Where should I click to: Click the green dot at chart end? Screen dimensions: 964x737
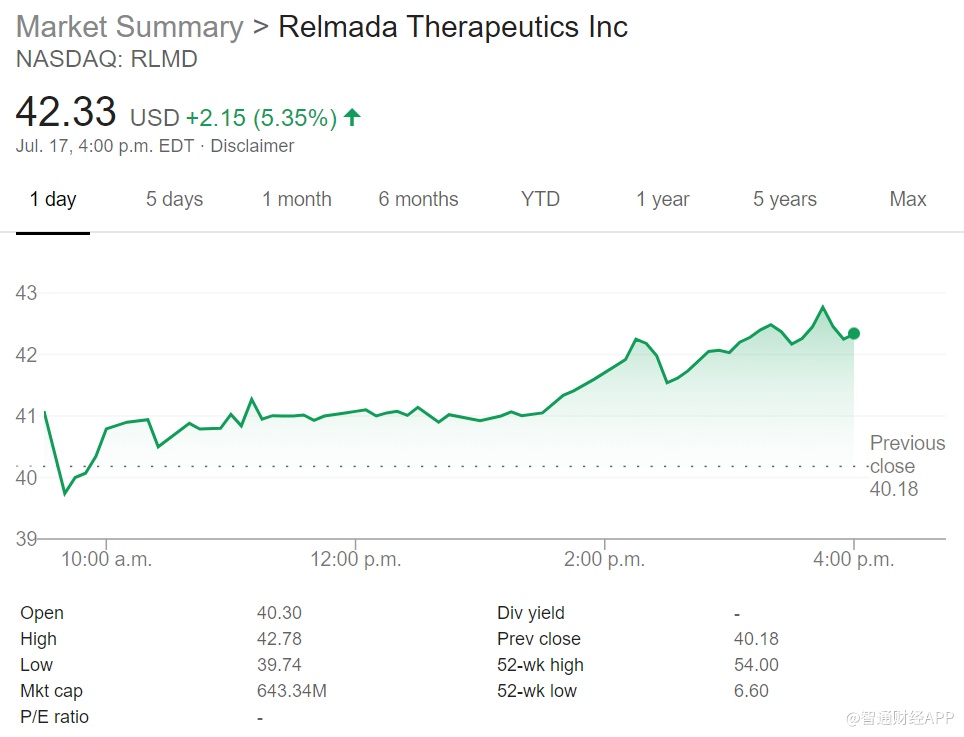[x=853, y=333]
